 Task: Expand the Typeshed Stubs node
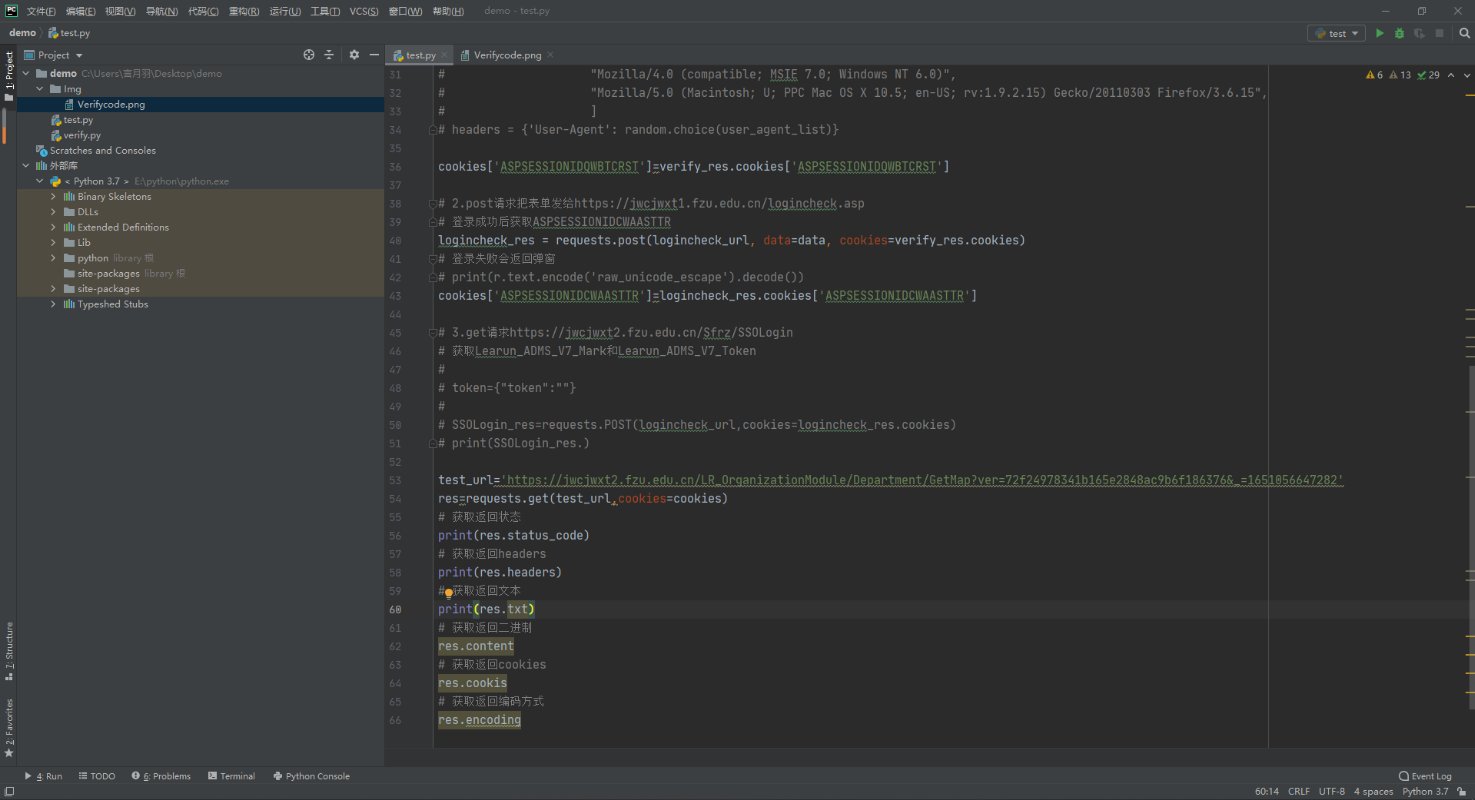click(54, 304)
